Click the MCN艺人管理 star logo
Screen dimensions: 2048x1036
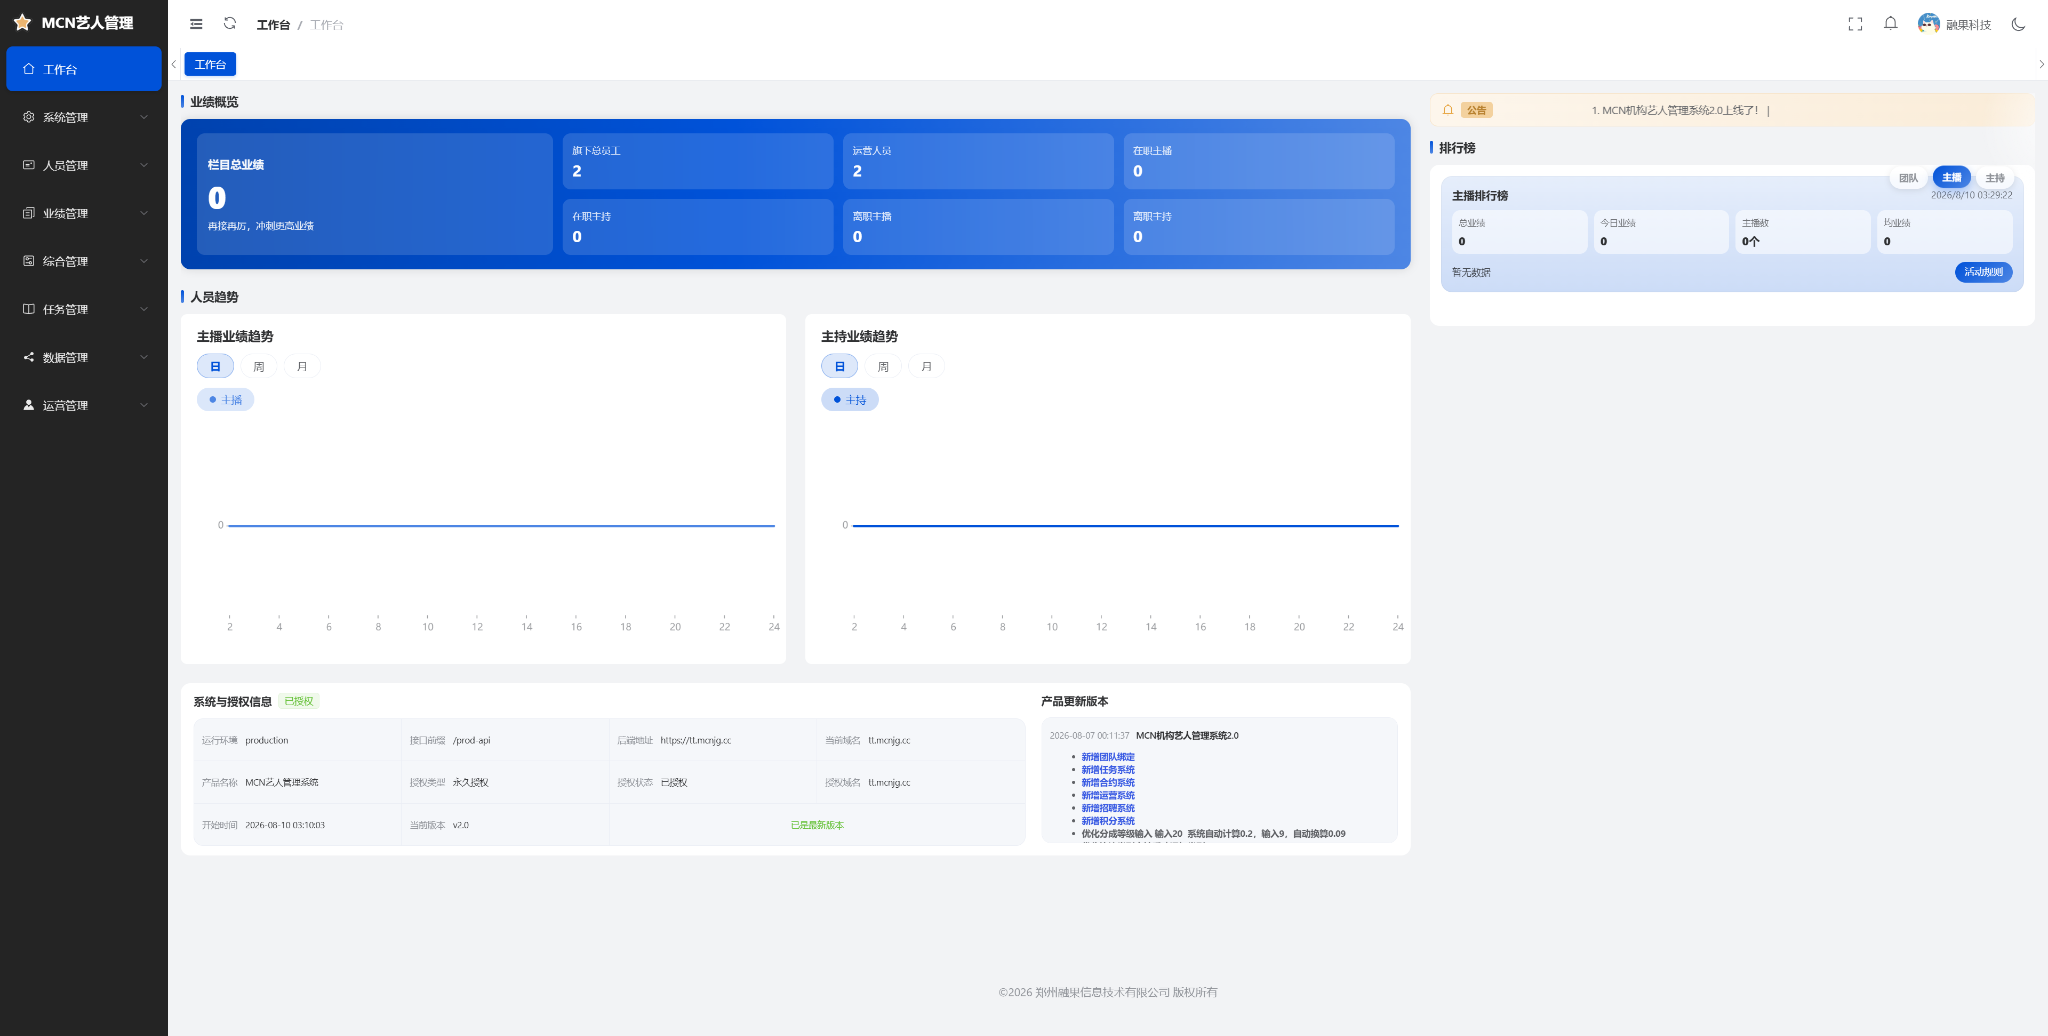point(22,22)
